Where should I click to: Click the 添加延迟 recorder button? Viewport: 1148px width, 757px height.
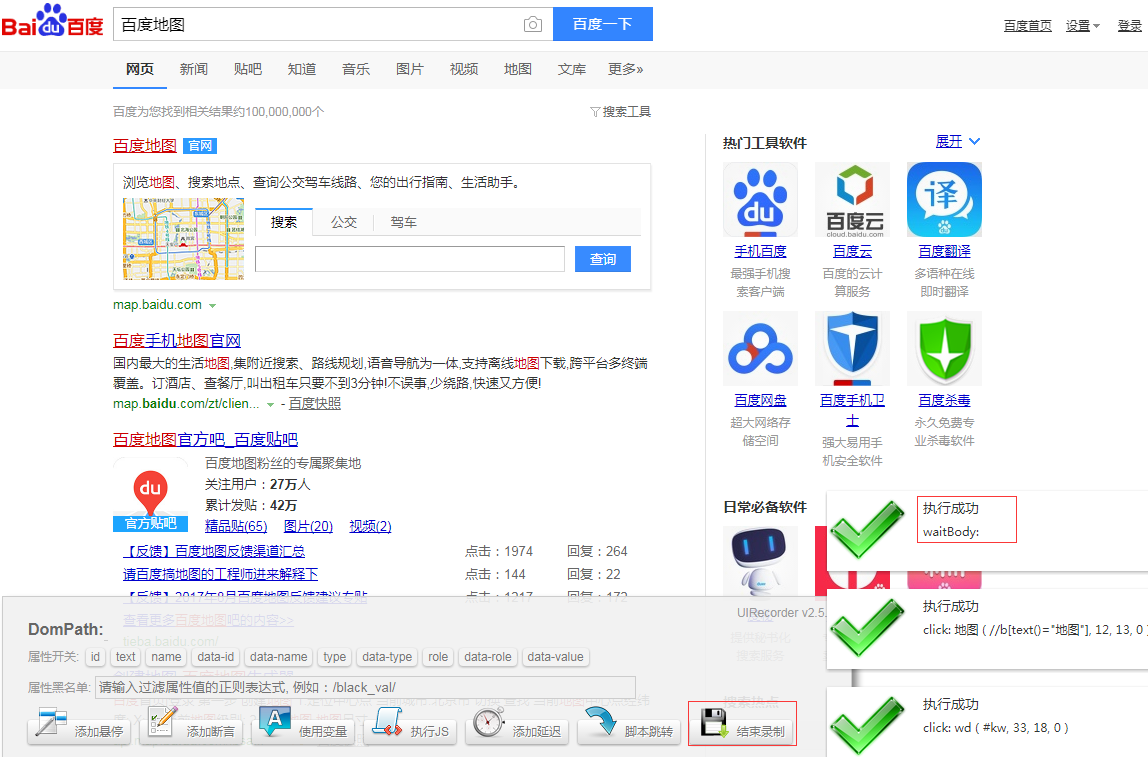pyautogui.click(x=518, y=726)
